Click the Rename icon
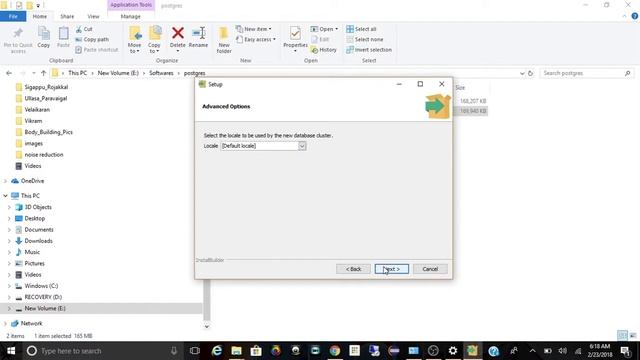 [x=198, y=33]
